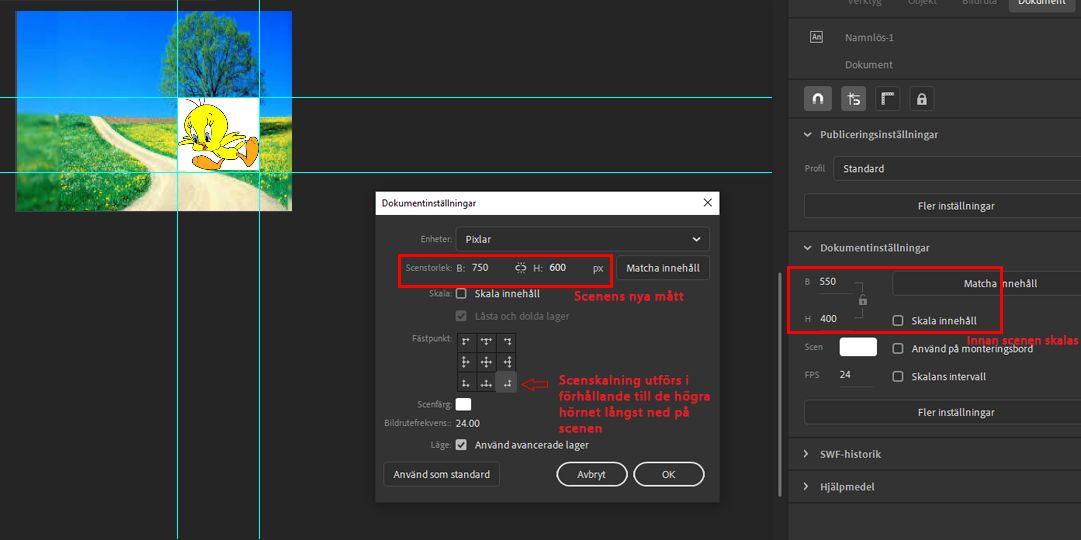This screenshot has height=540, width=1081.
Task: Enable Skala innehåll in the Properties panel
Action: 898,321
